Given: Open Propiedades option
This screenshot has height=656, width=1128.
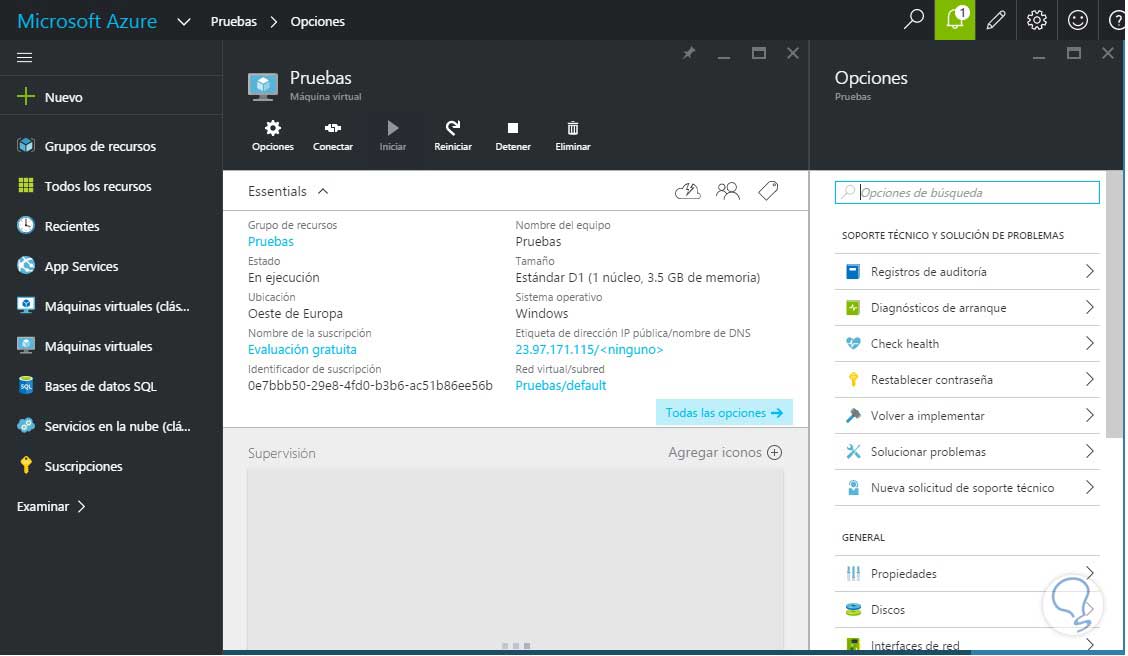Looking at the screenshot, I should pyautogui.click(x=967, y=574).
